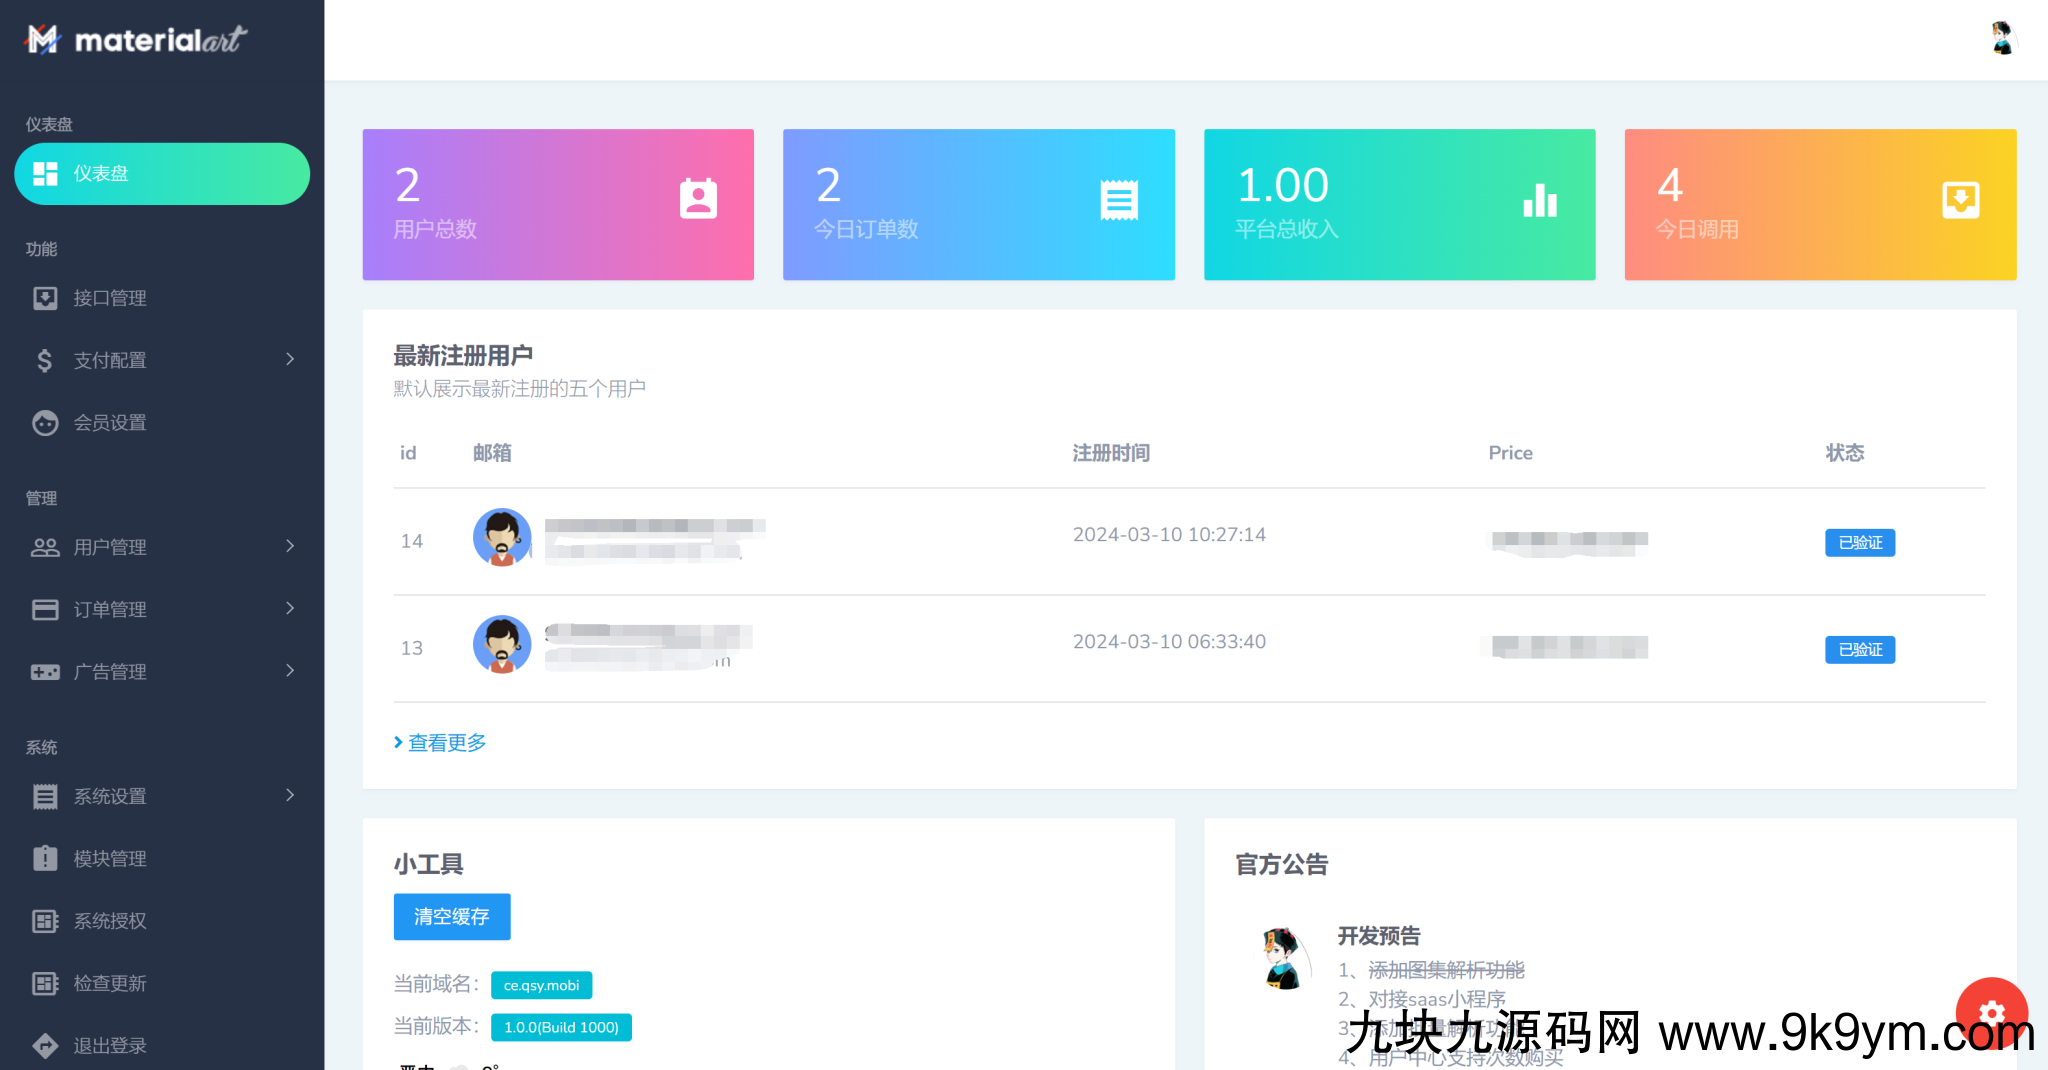The image size is (2048, 1070).
Task: Click 已验证 status badge for user 13
Action: (x=1859, y=650)
